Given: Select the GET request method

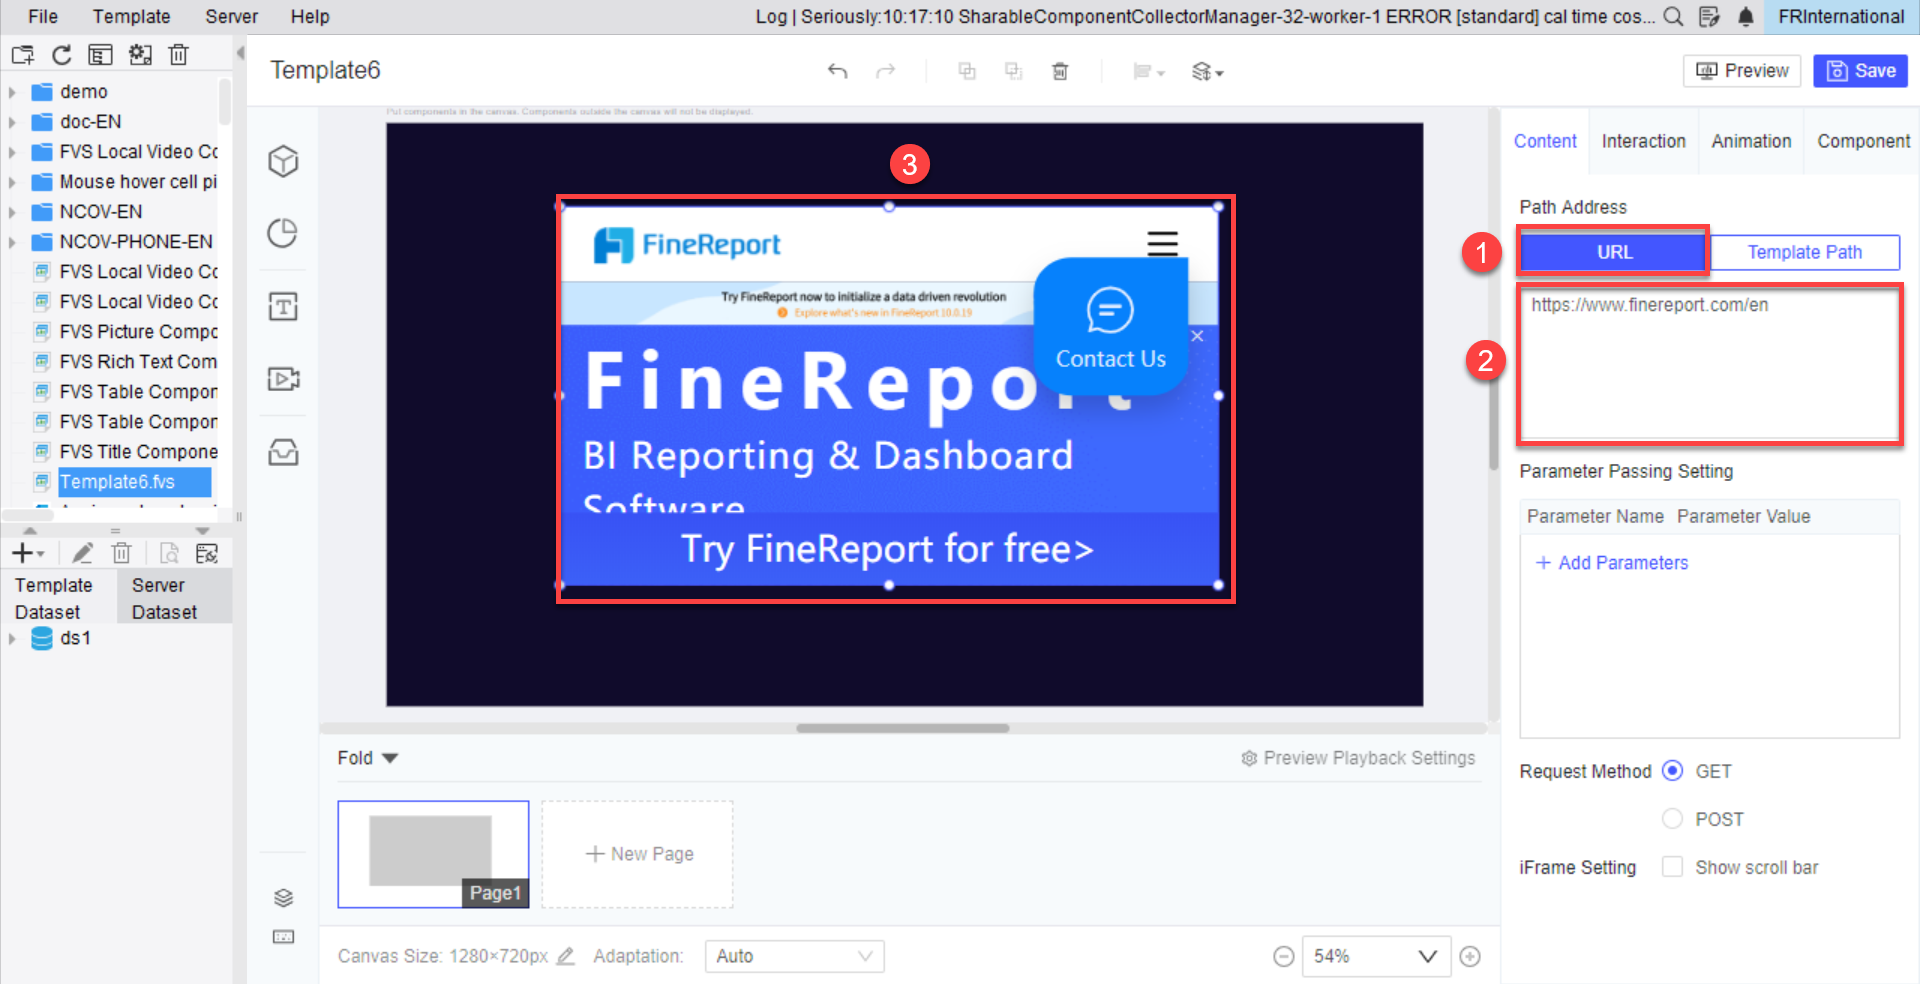Looking at the screenshot, I should [1671, 771].
